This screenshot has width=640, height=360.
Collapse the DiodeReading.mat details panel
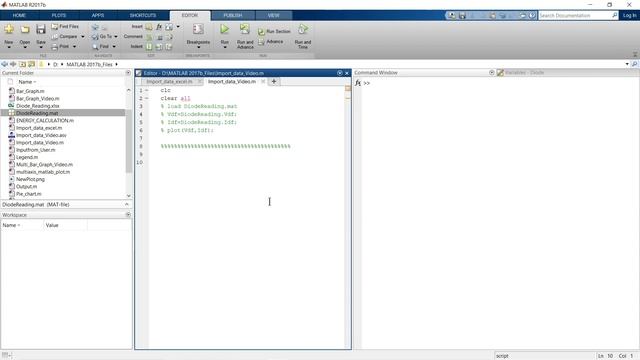pos(127,204)
